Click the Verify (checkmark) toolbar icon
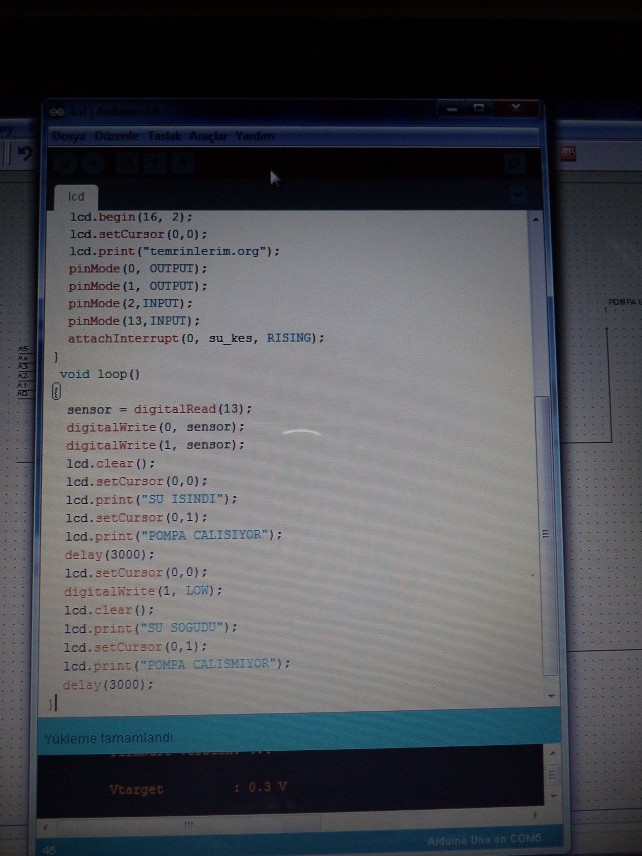The width and height of the screenshot is (642, 856). click(x=66, y=163)
